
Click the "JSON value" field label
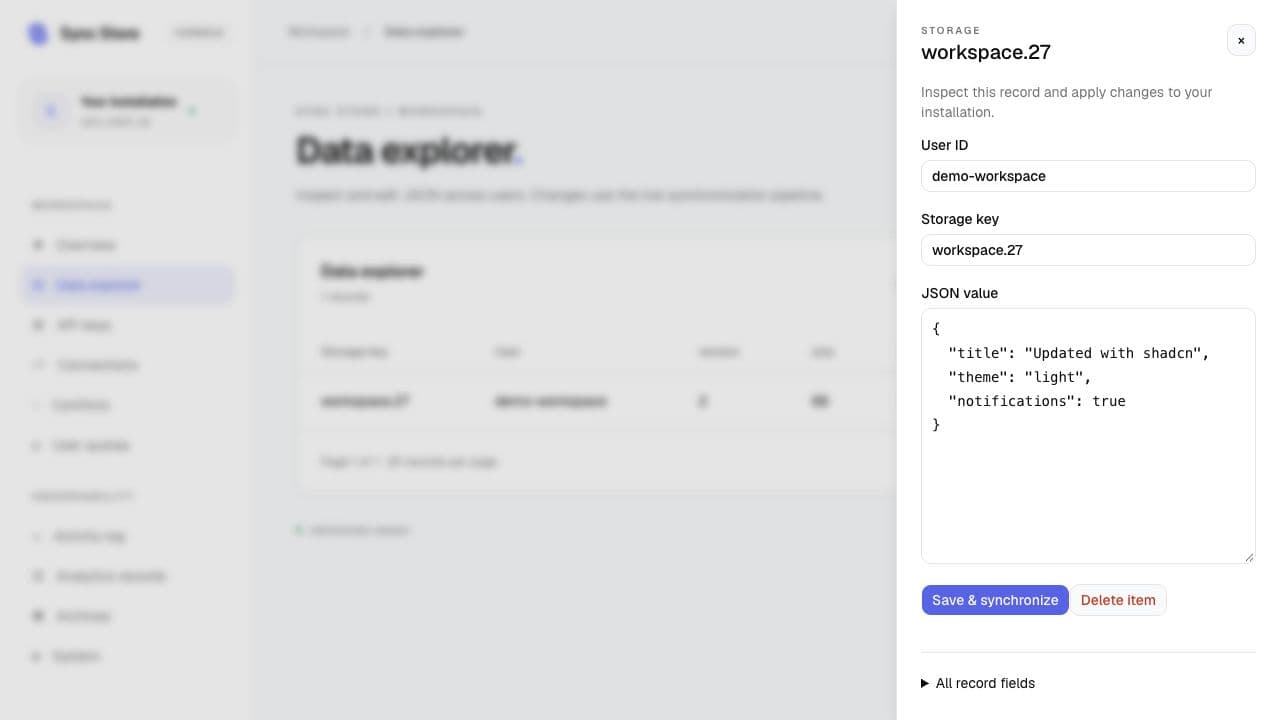(x=959, y=293)
